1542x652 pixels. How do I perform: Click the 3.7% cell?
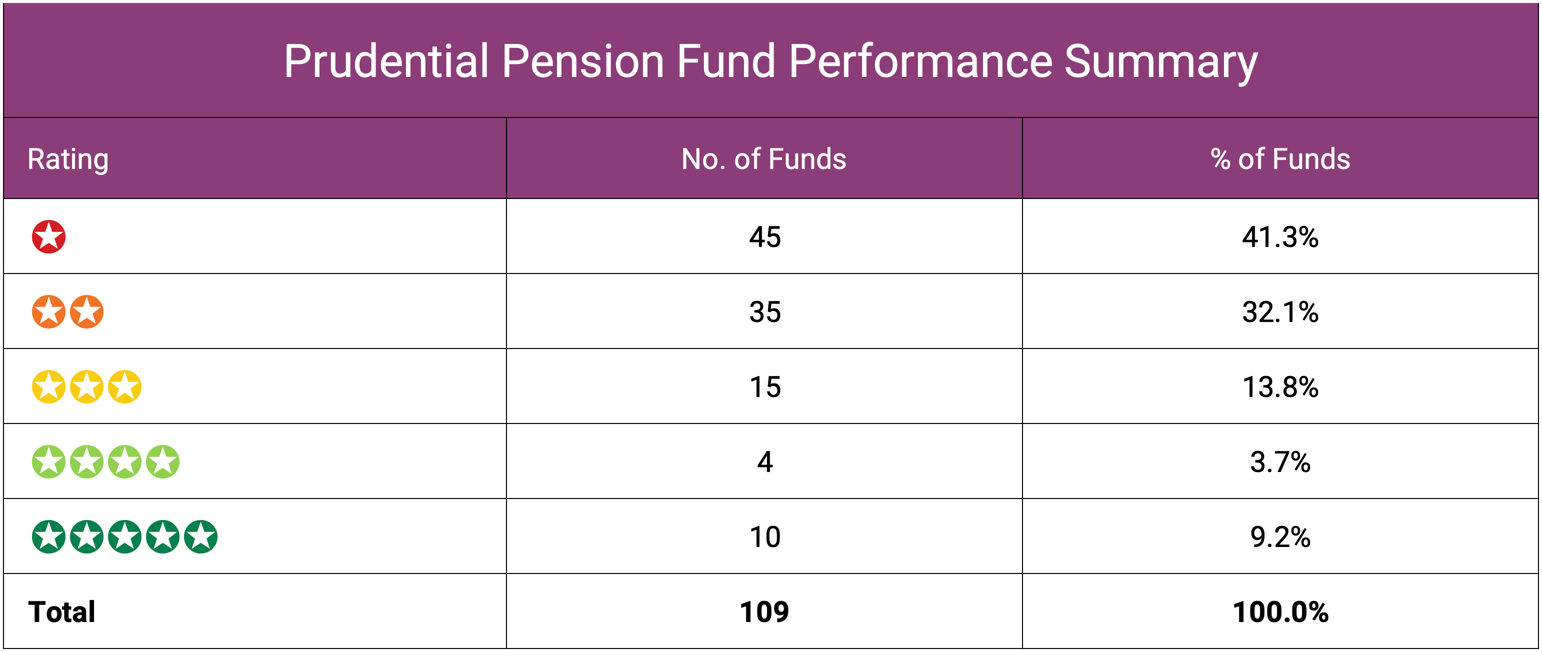(x=1280, y=462)
